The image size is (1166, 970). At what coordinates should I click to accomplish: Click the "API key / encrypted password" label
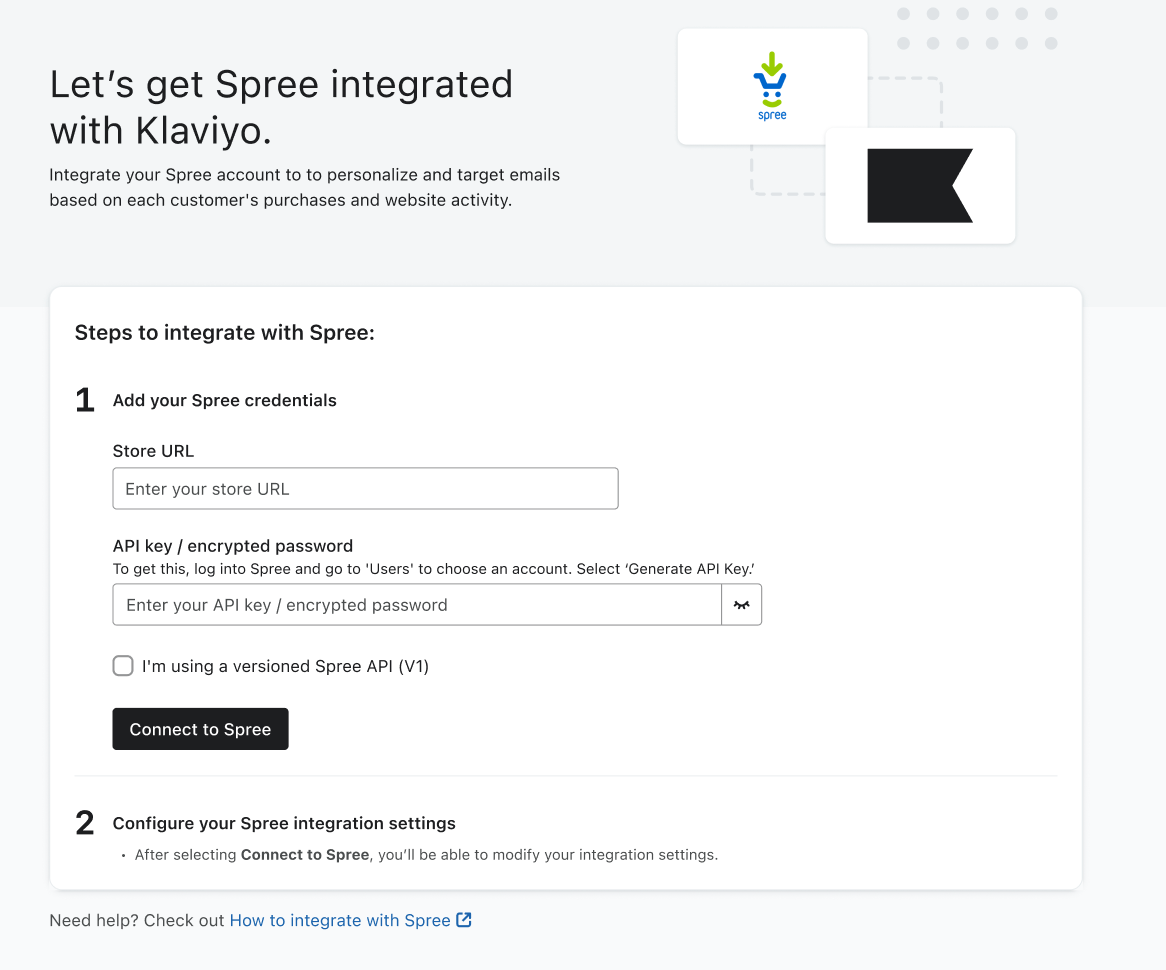pyautogui.click(x=232, y=546)
